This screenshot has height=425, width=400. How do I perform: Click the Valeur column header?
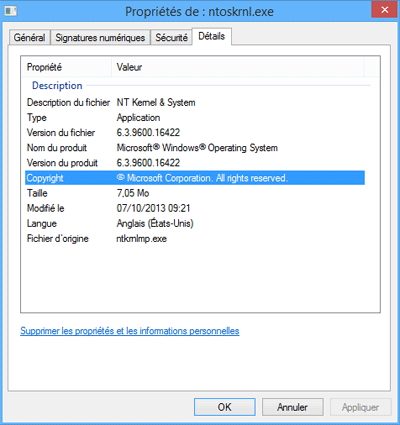click(238, 67)
